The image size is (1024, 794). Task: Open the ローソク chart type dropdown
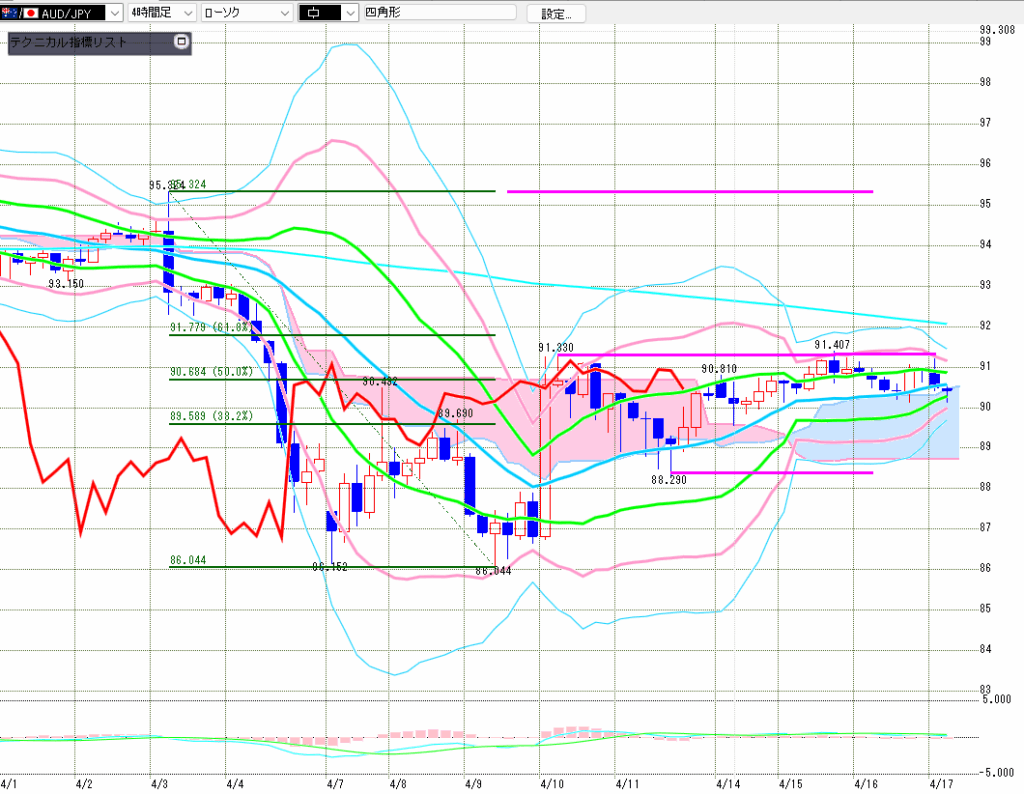point(247,12)
